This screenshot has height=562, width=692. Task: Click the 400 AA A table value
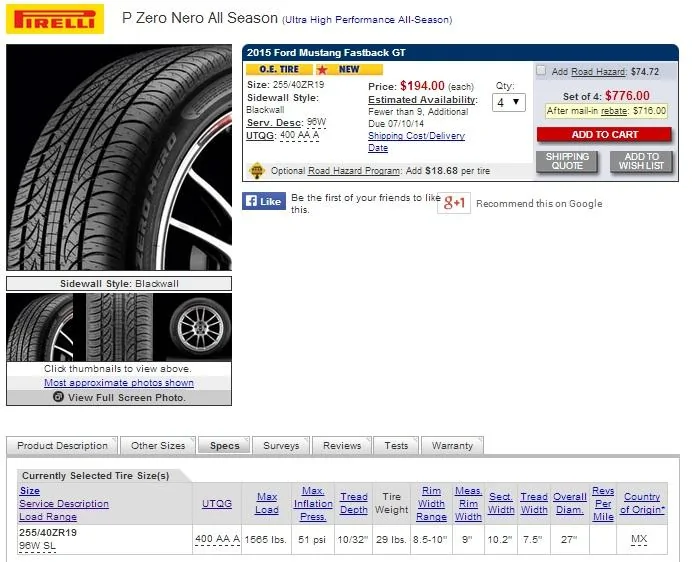217,539
